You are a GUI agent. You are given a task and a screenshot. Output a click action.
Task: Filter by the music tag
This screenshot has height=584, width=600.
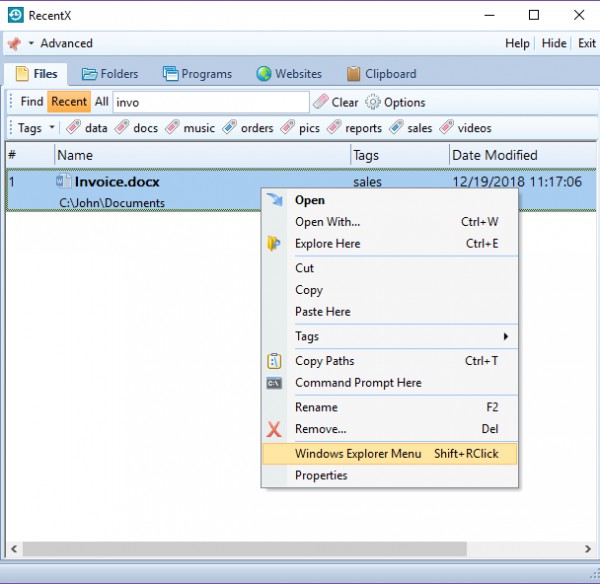(190, 128)
